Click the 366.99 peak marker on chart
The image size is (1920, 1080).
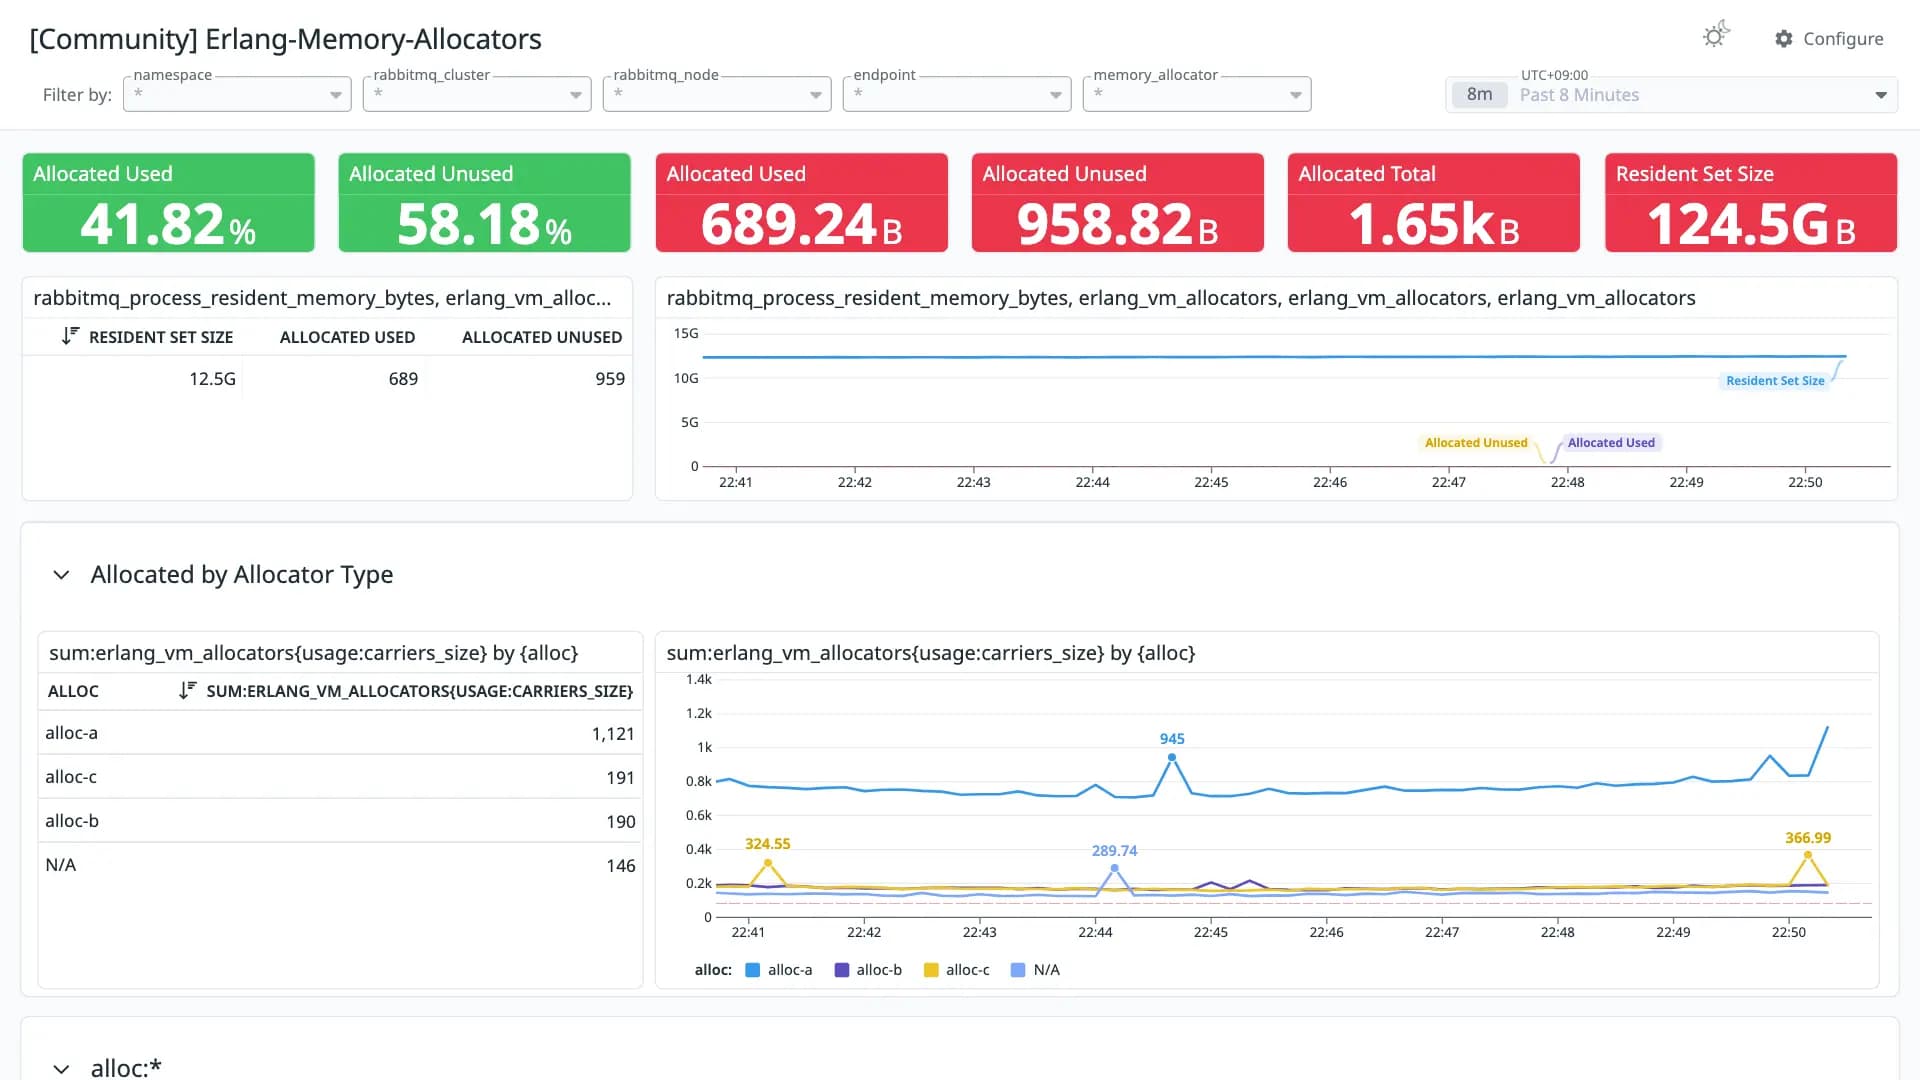coord(1807,855)
